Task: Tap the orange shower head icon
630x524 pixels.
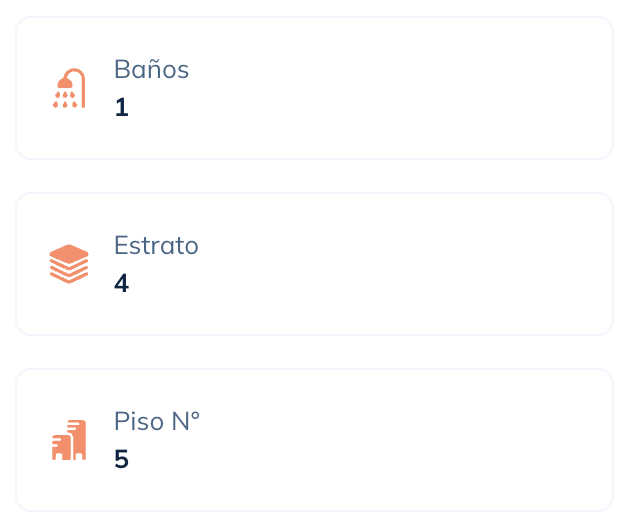Action: (x=69, y=88)
